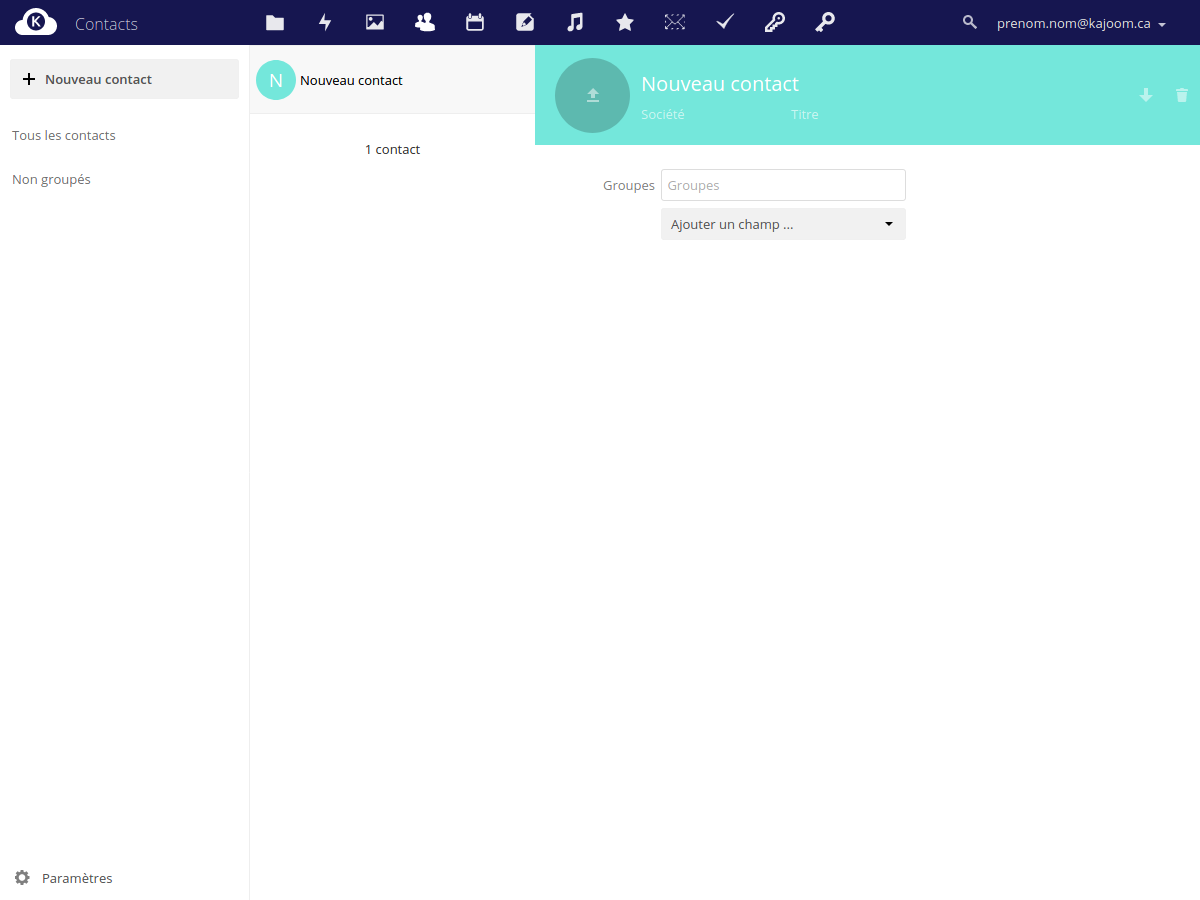The image size is (1200, 900).
Task: Download the contact with the arrow icon
Action: click(x=1146, y=95)
